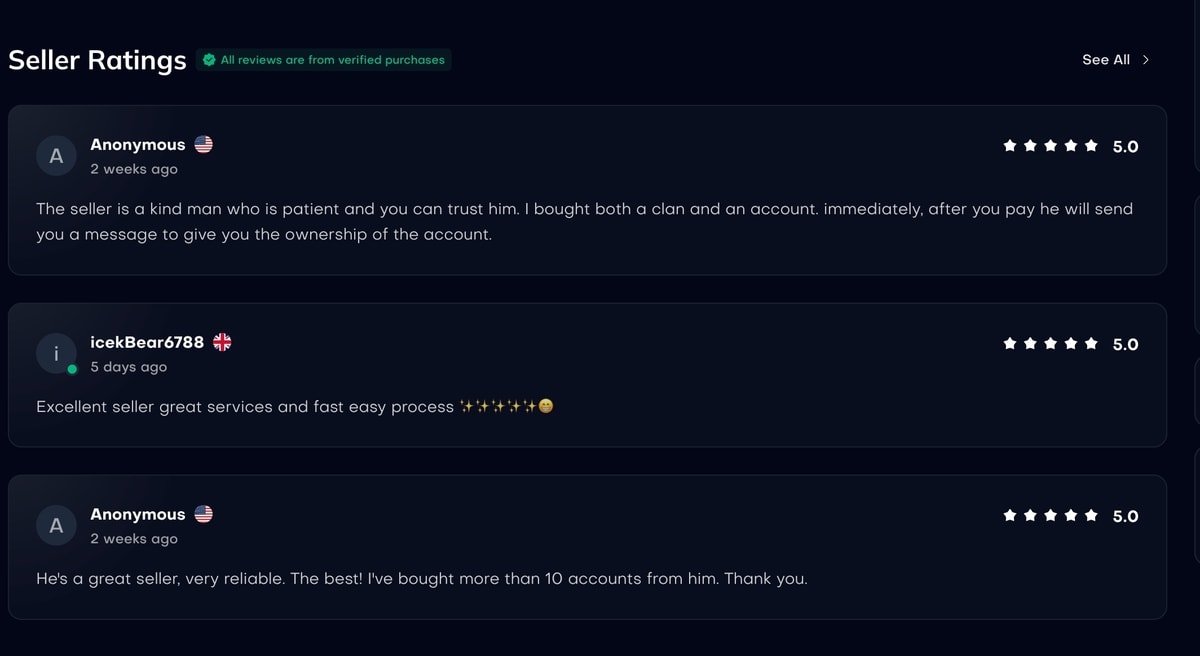
Task: Select the review mentioning clan and account
Action: coord(584,222)
